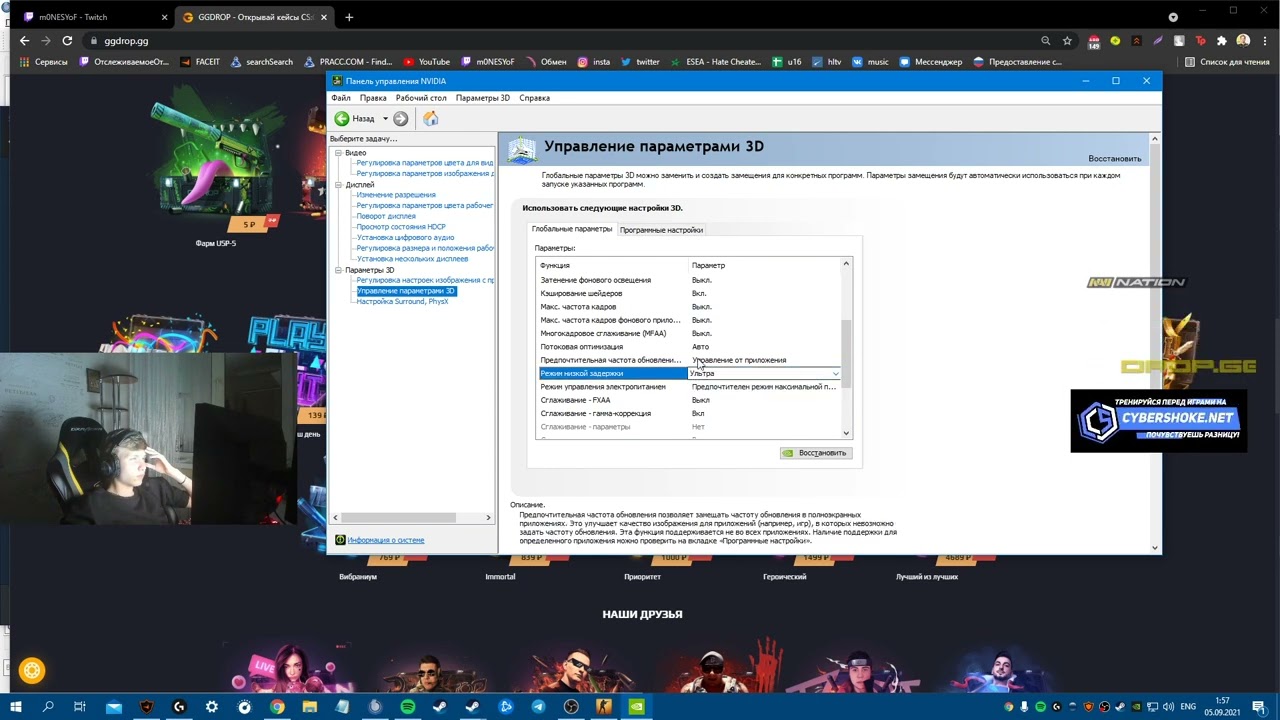Open taskbar search magnifier

[48, 707]
